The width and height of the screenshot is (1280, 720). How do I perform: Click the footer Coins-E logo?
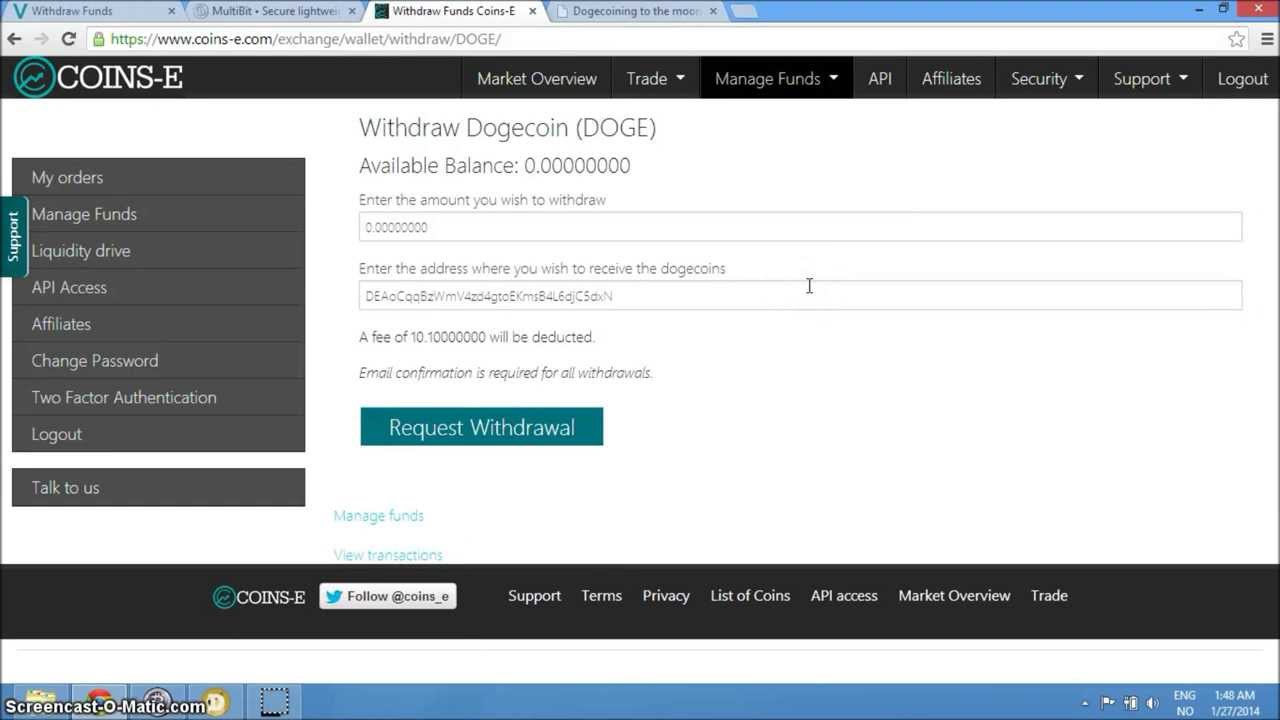click(259, 597)
